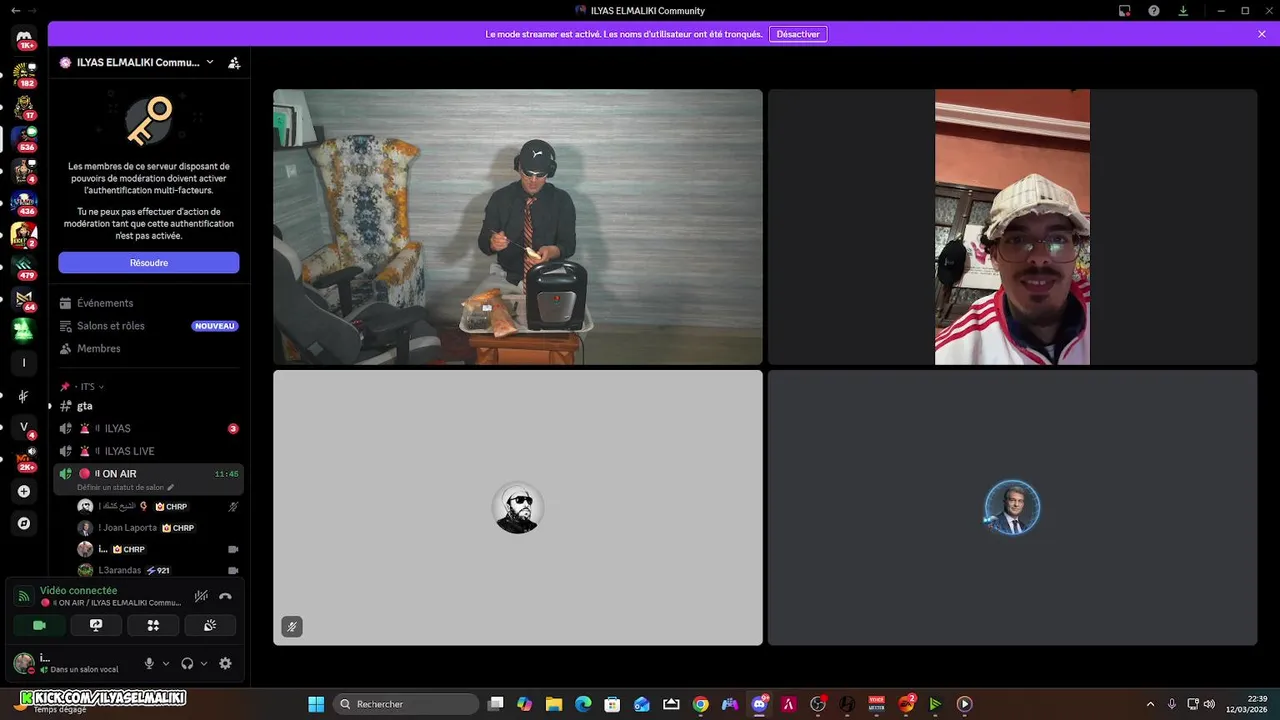Toggle camera on/off in voice panel

click(x=39, y=625)
